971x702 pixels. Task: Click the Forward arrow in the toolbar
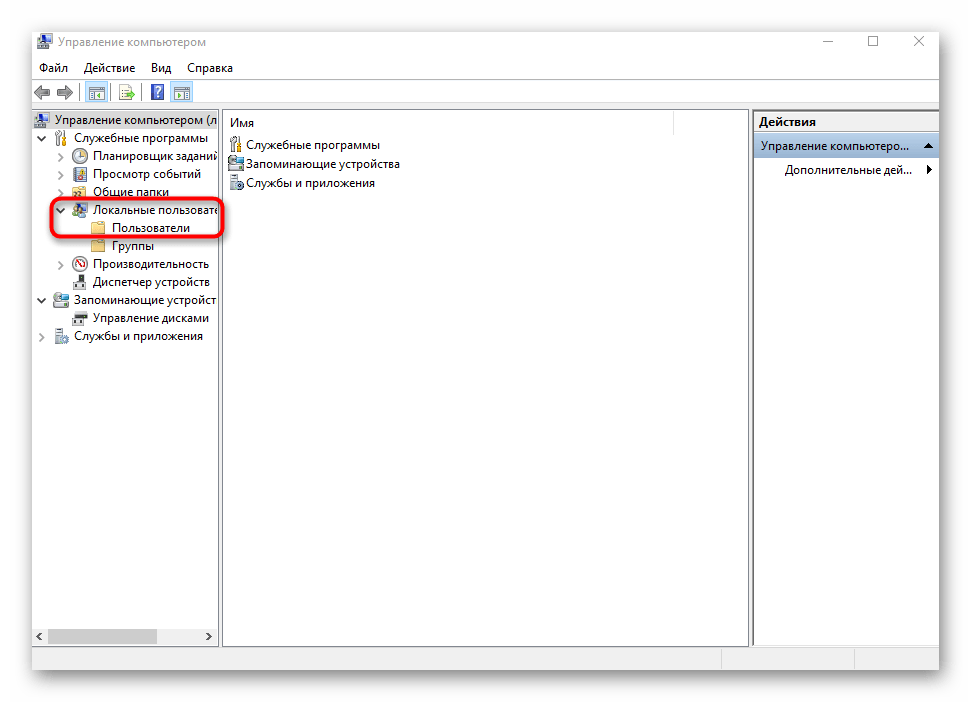pos(65,93)
